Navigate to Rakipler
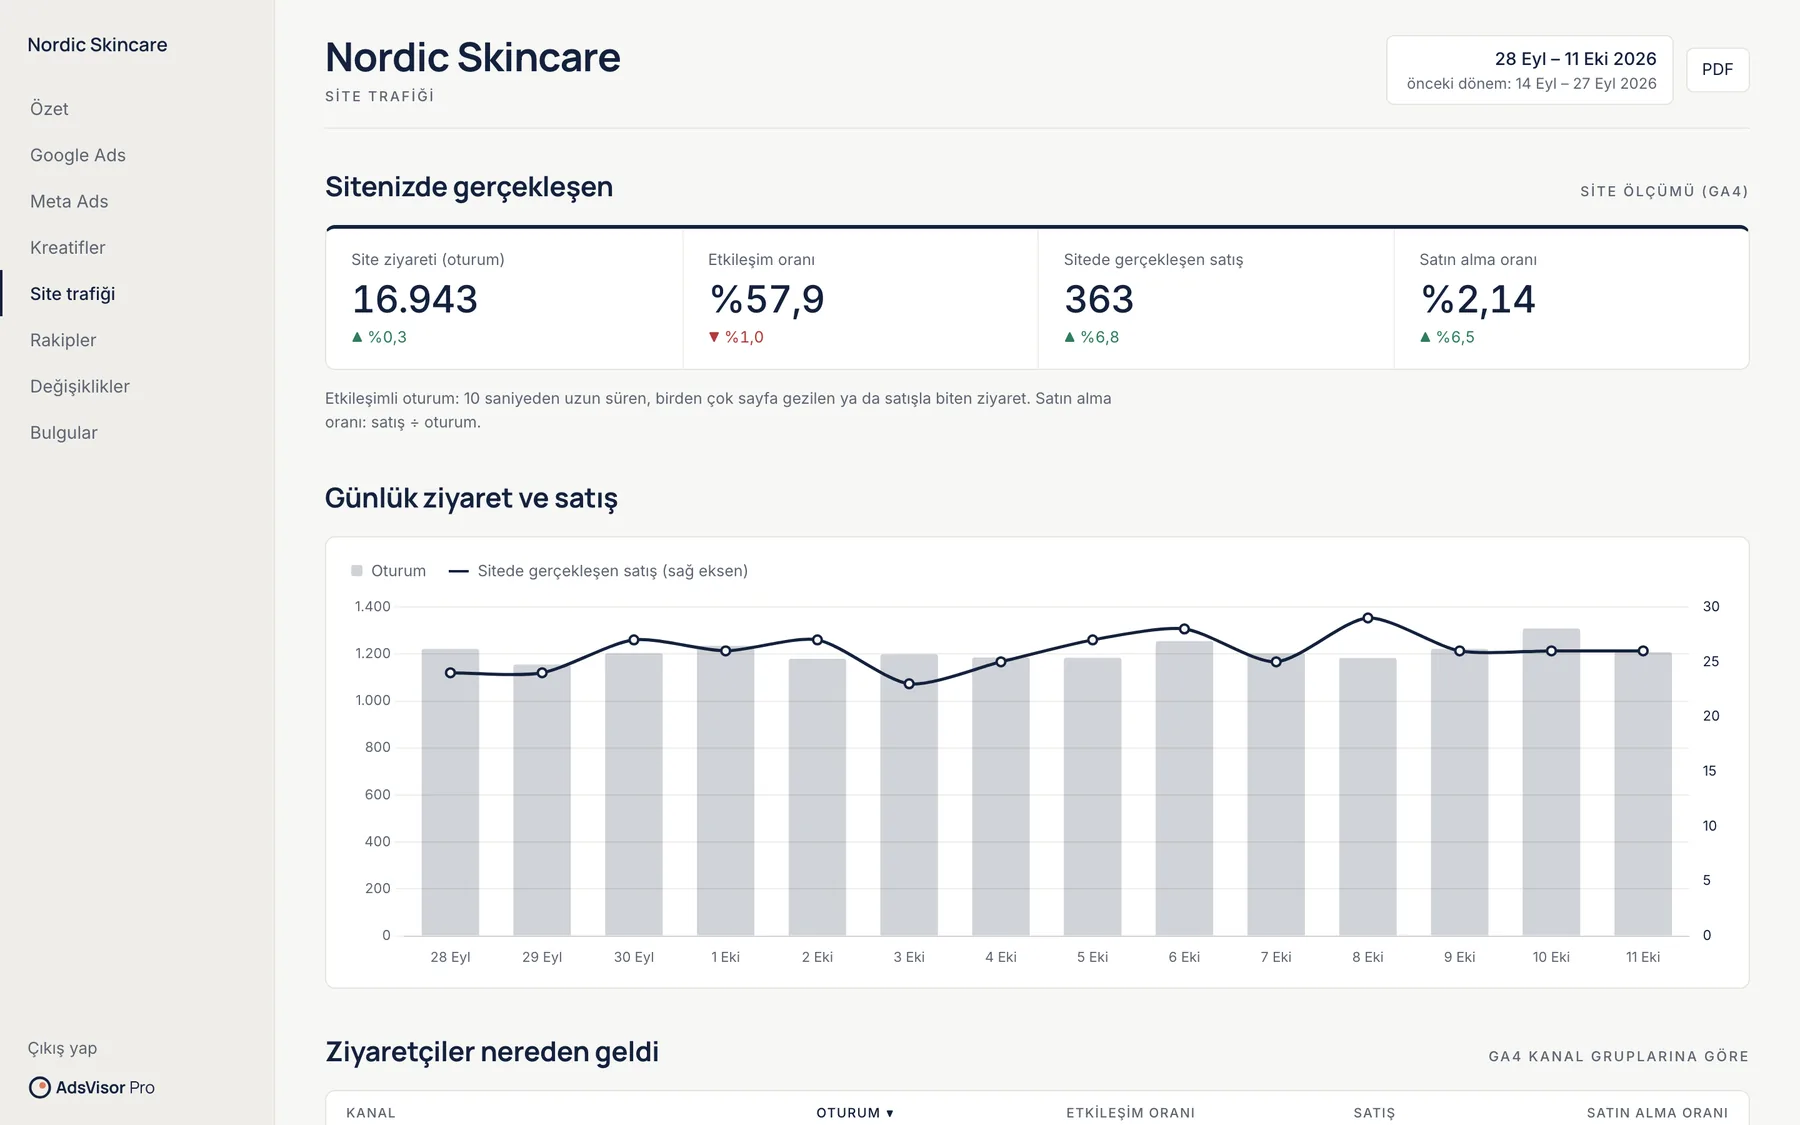Viewport: 1800px width, 1125px height. [63, 340]
